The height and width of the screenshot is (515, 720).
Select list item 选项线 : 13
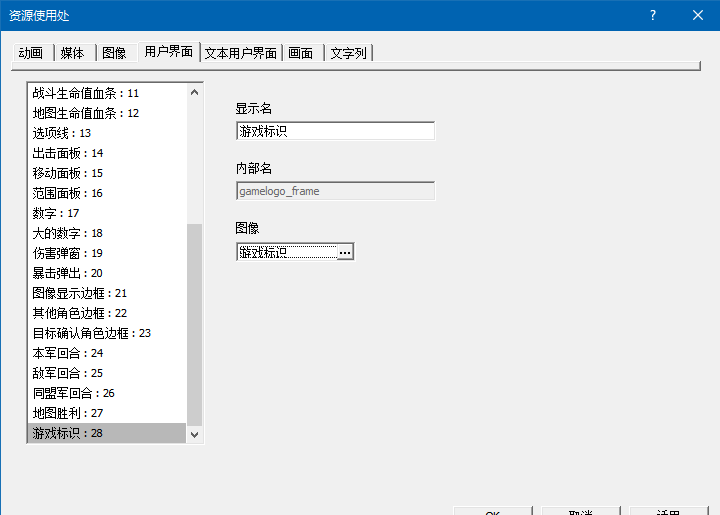[x=107, y=133]
